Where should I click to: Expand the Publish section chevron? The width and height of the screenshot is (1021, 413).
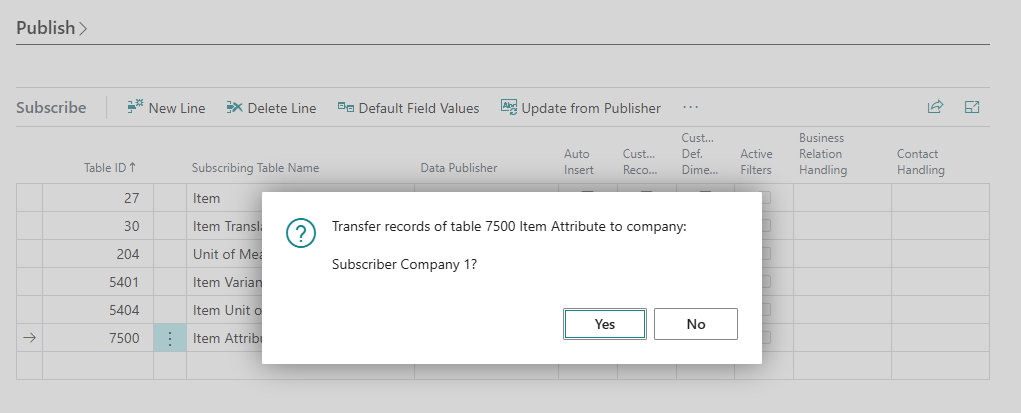point(83,29)
